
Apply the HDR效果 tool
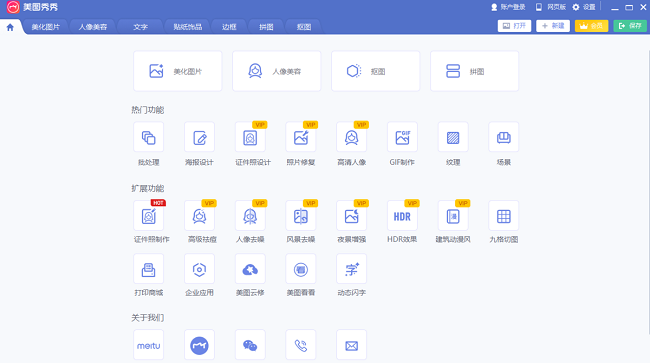[x=402, y=215]
